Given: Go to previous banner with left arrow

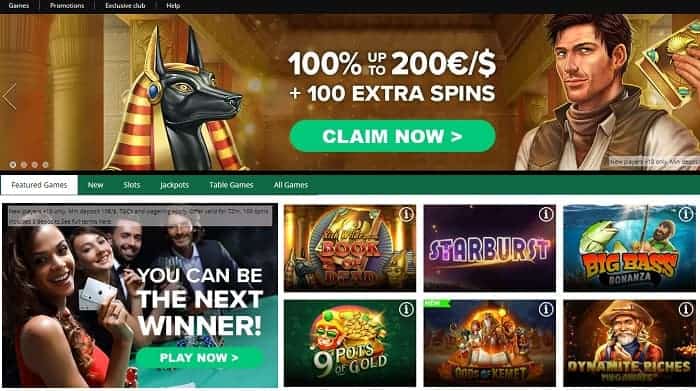Looking at the screenshot, I should tap(9, 96).
